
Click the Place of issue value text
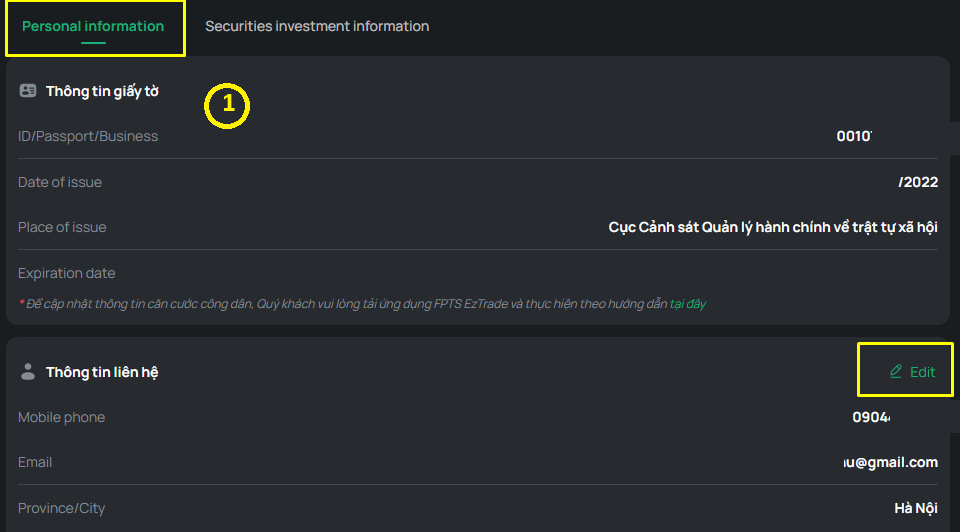click(x=773, y=227)
